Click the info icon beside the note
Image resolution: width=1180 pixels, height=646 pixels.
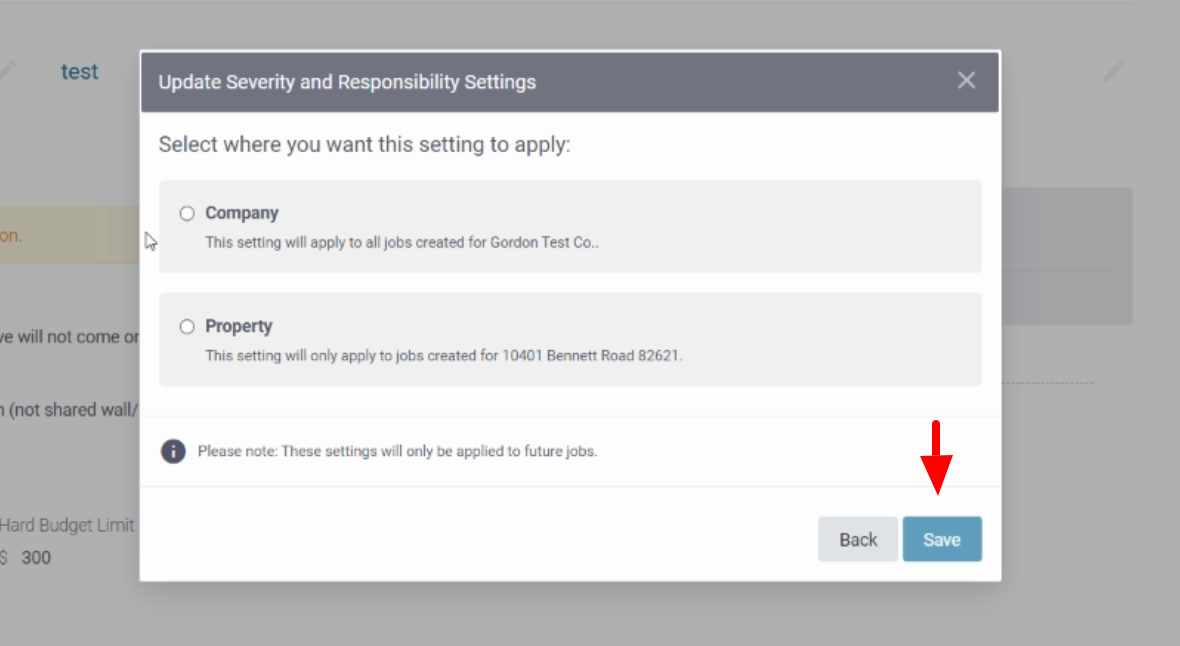[x=173, y=451]
